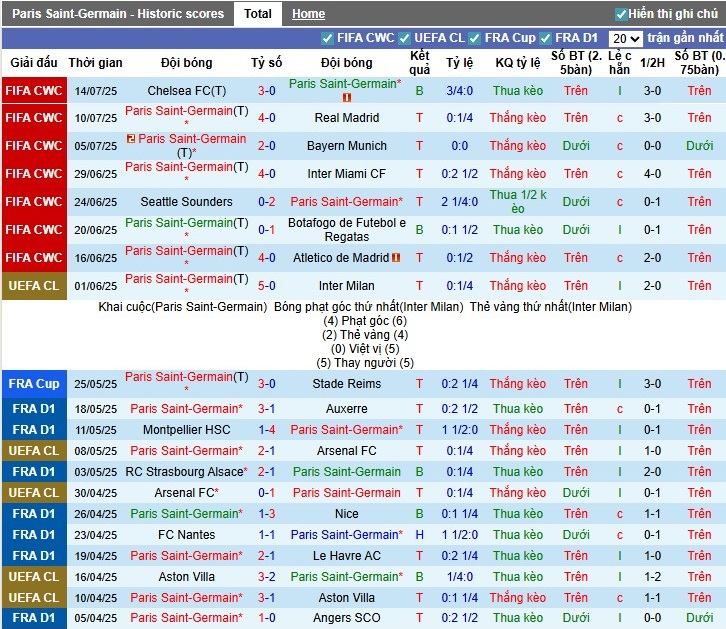This screenshot has height=629, width=726.
Task: Uncheck the UEFA CL filter checkbox
Action: coord(405,38)
